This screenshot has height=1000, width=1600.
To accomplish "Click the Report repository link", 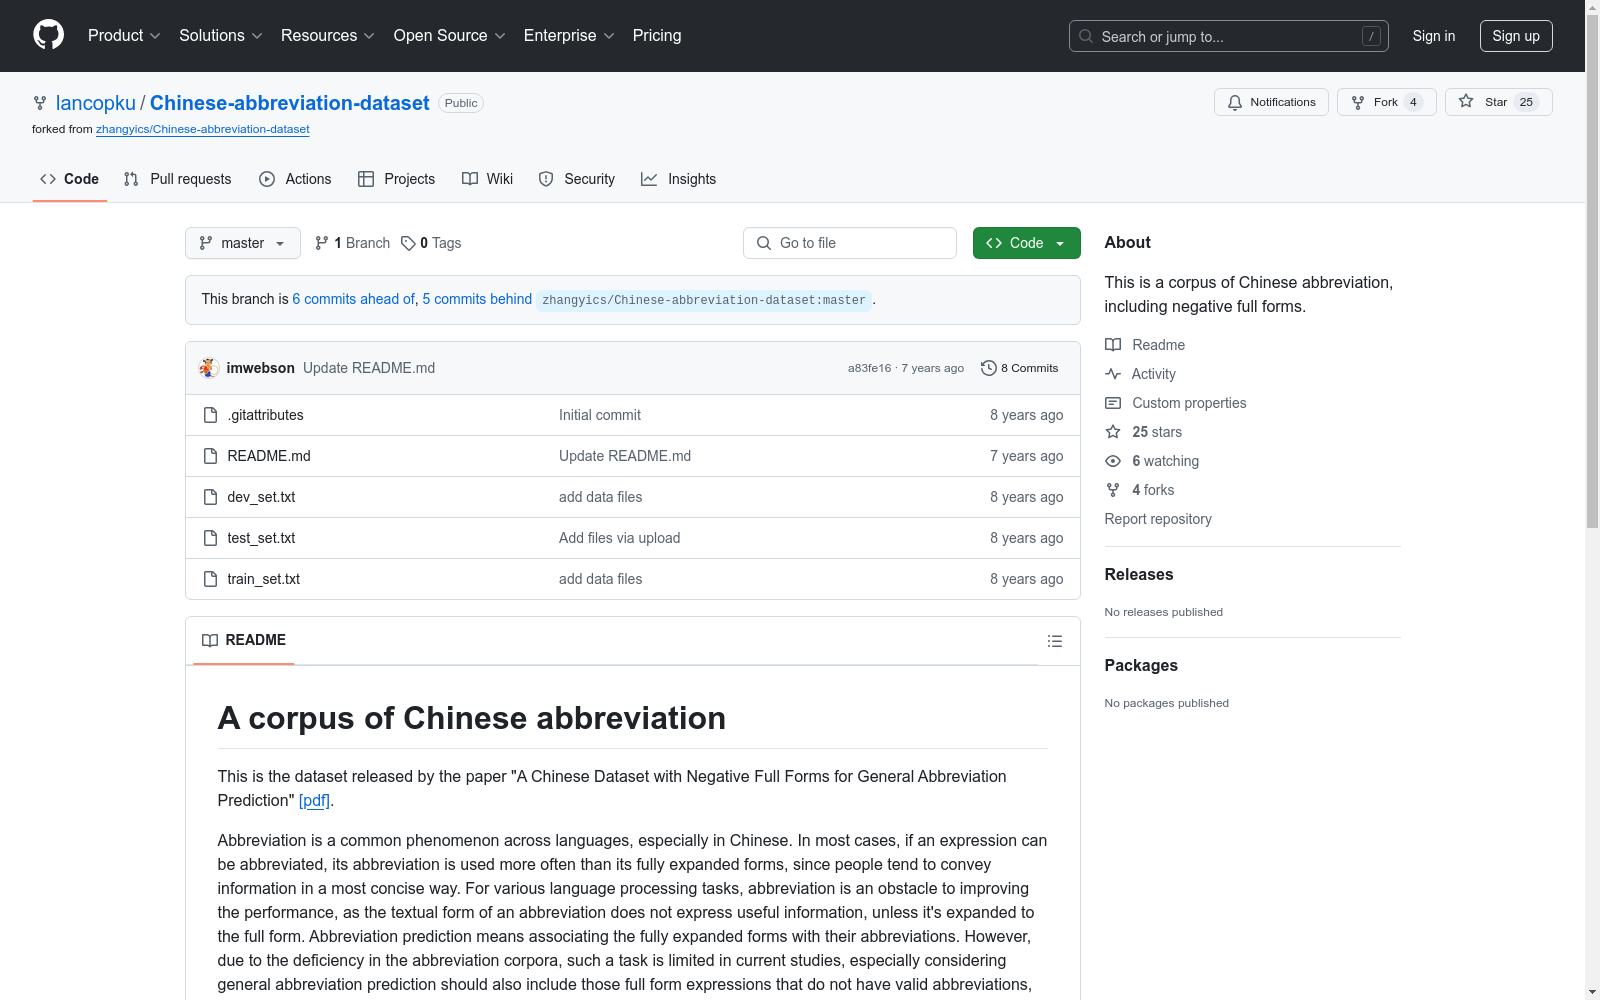I will (x=1158, y=519).
